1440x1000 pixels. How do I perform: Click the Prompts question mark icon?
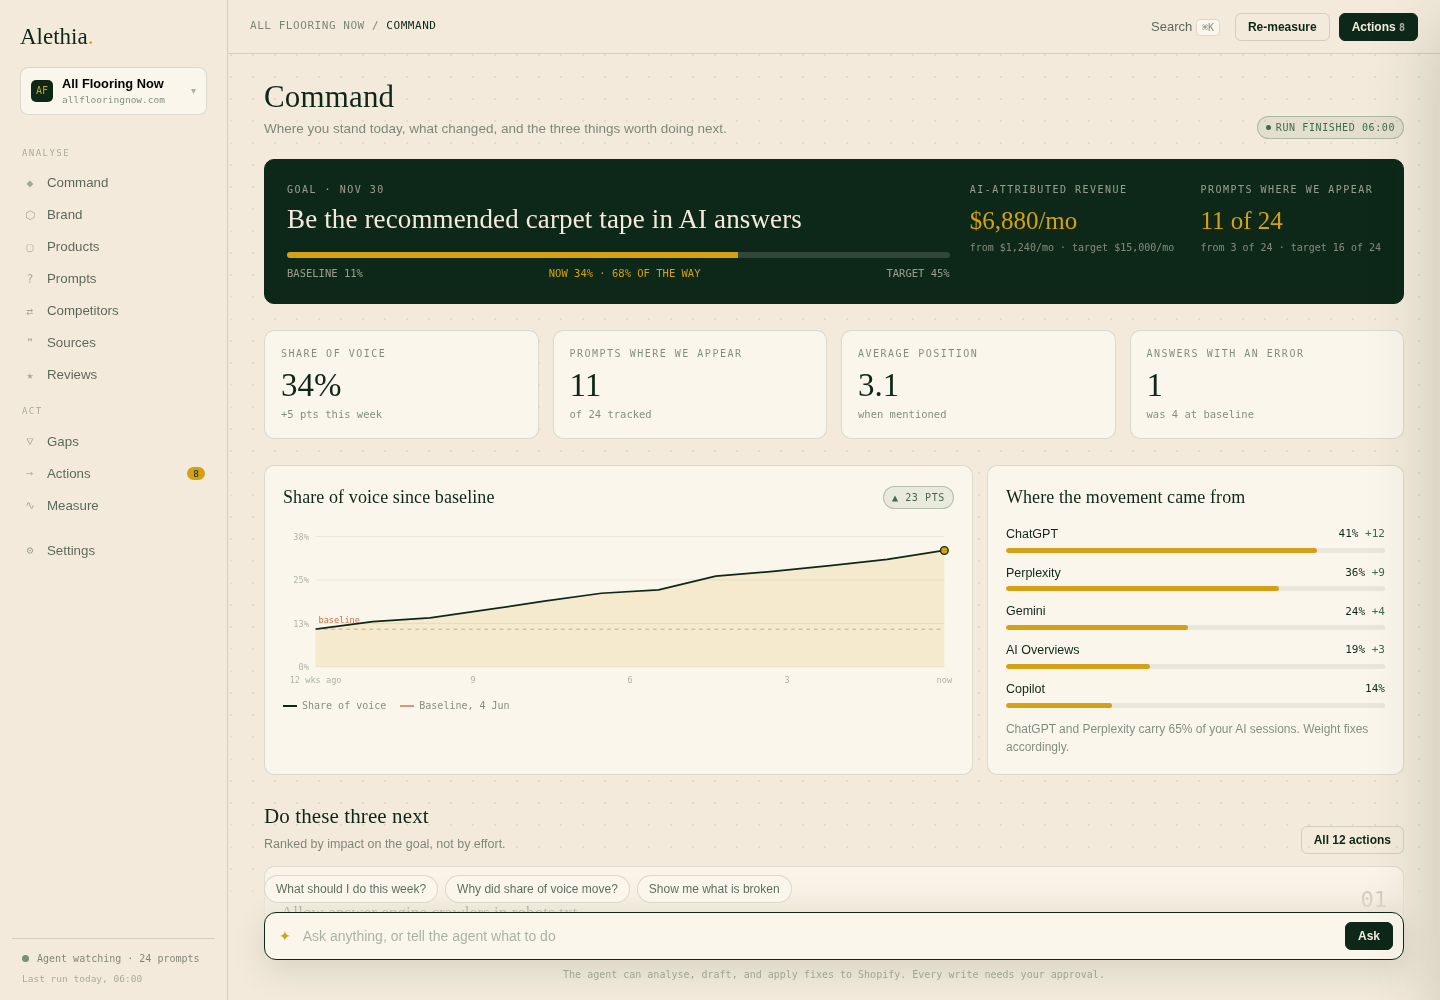[x=30, y=279]
